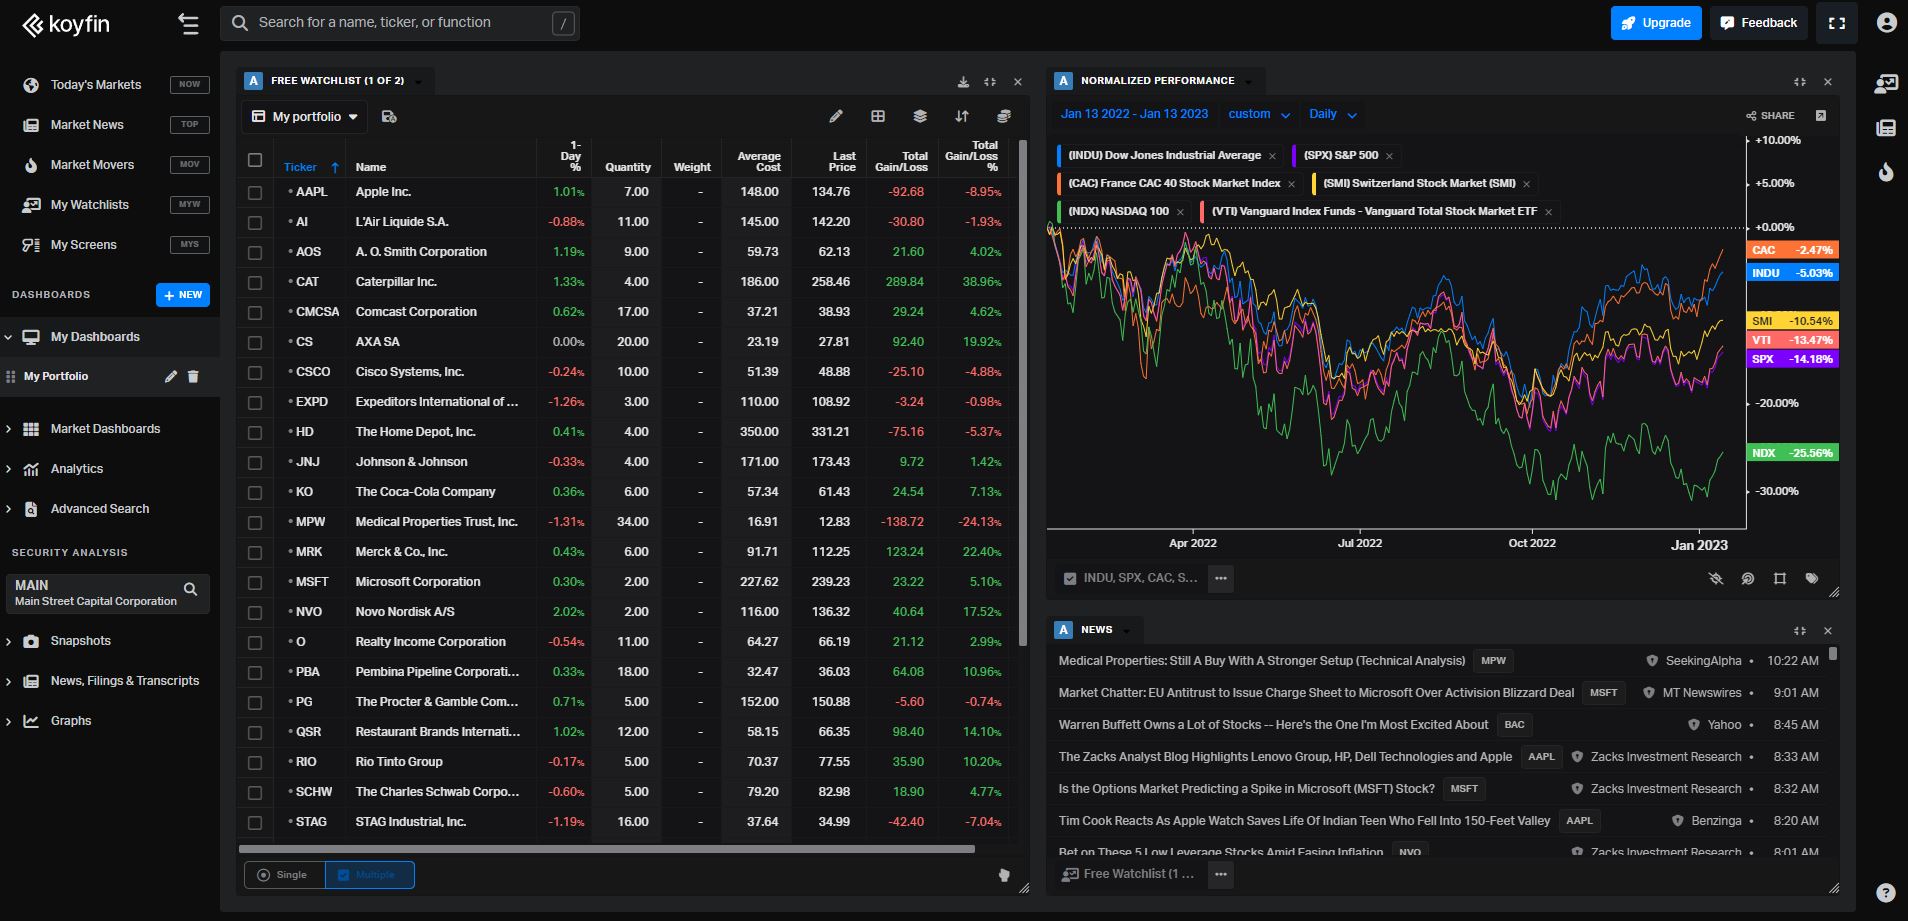This screenshot has width=1908, height=921.
Task: Delete My Portfolio dashboard with trash icon
Action: (193, 376)
